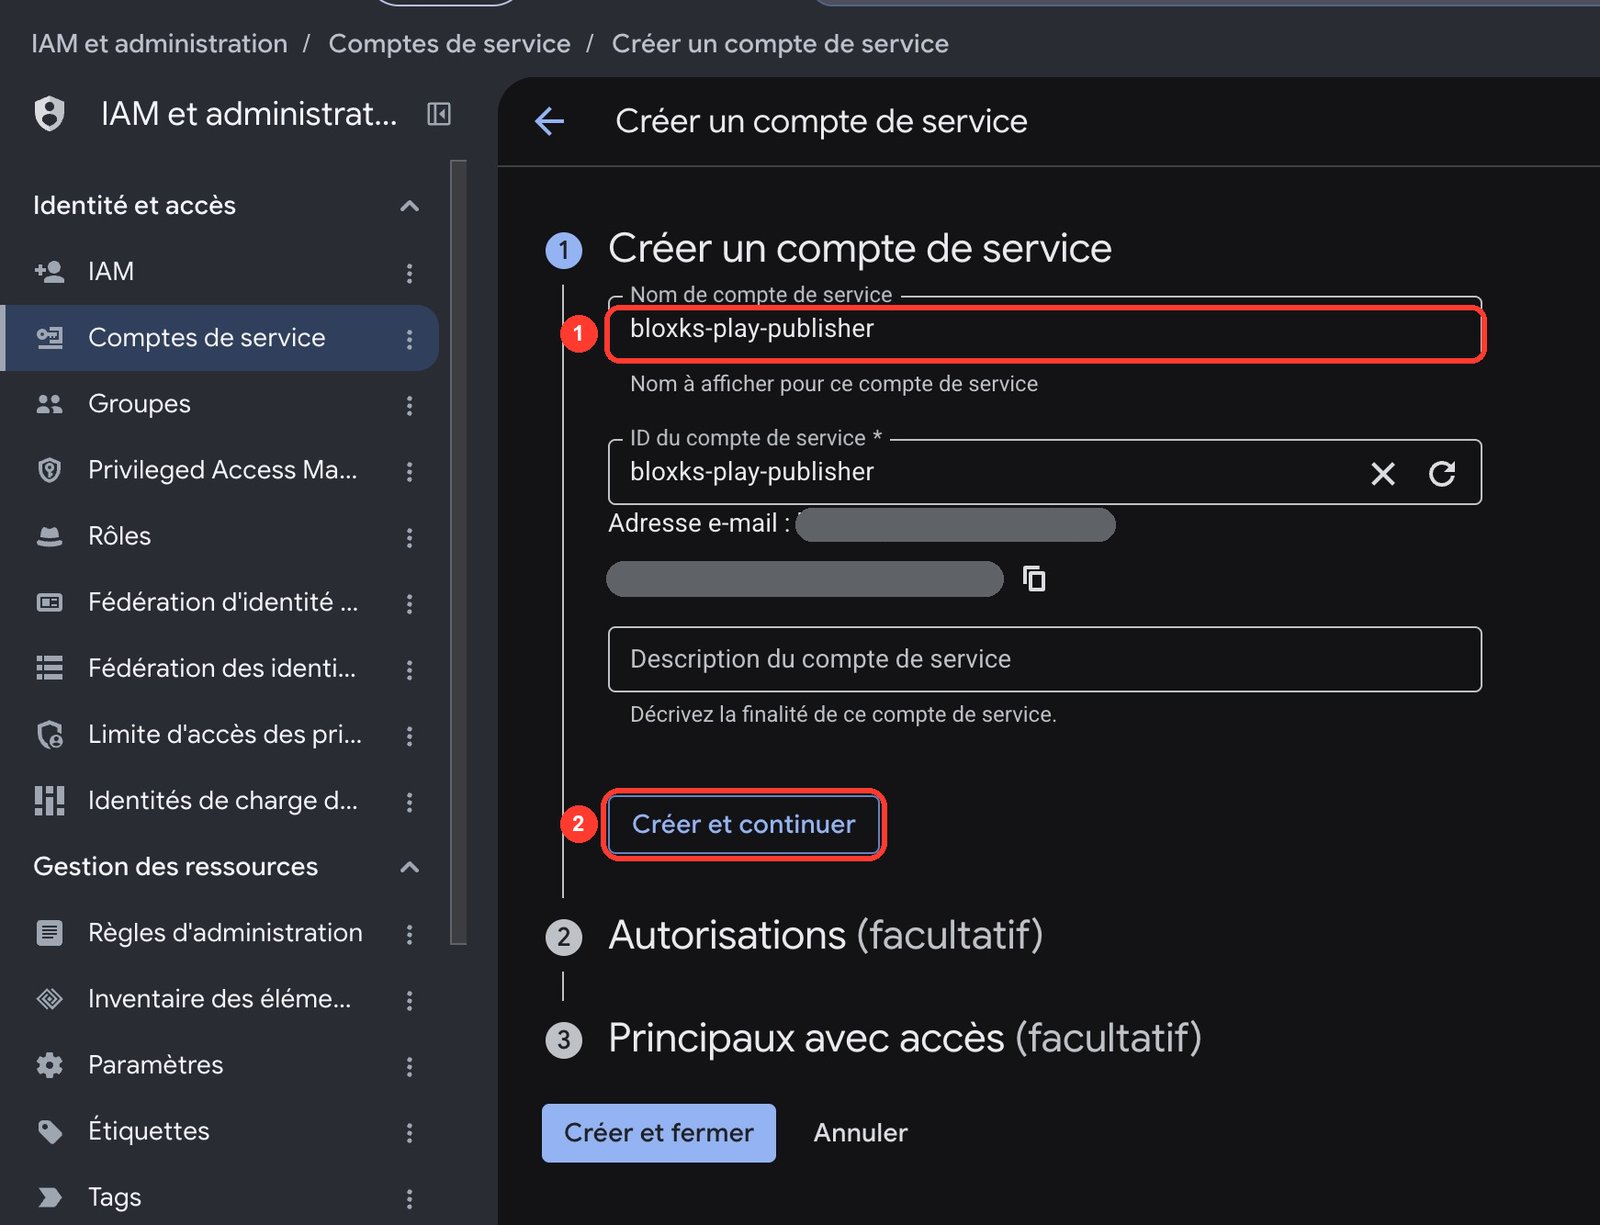
Task: Clear the service account ID field
Action: tap(1383, 473)
